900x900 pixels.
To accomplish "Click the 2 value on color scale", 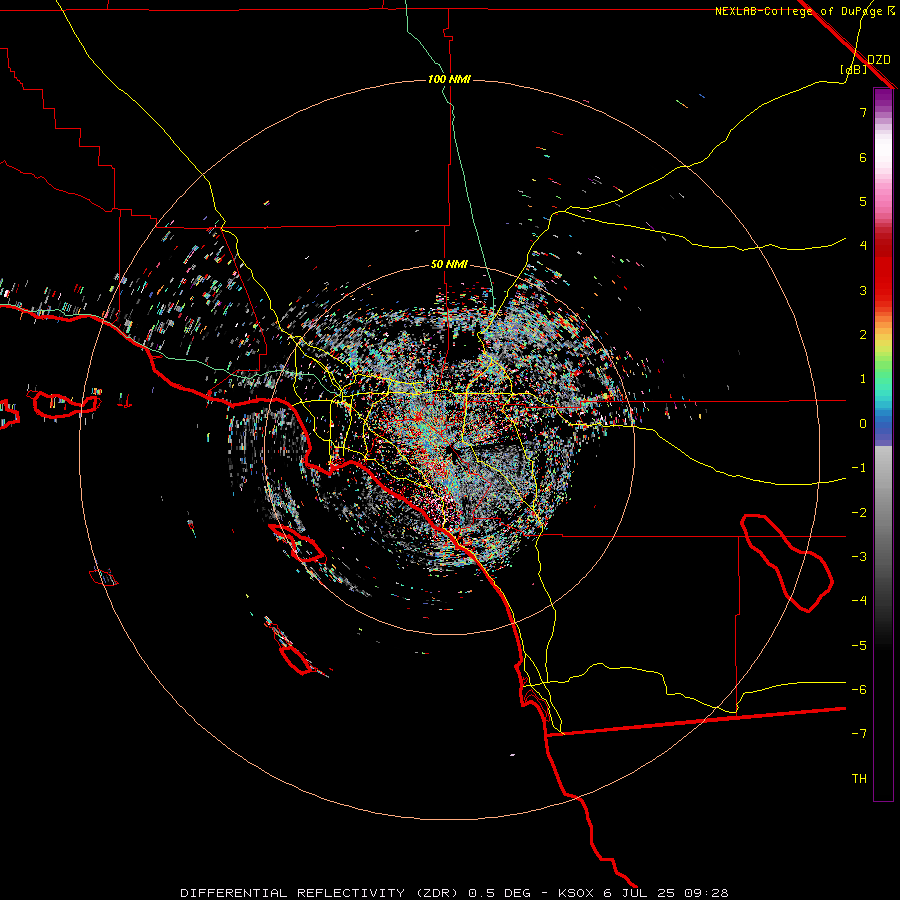I will (x=863, y=335).
